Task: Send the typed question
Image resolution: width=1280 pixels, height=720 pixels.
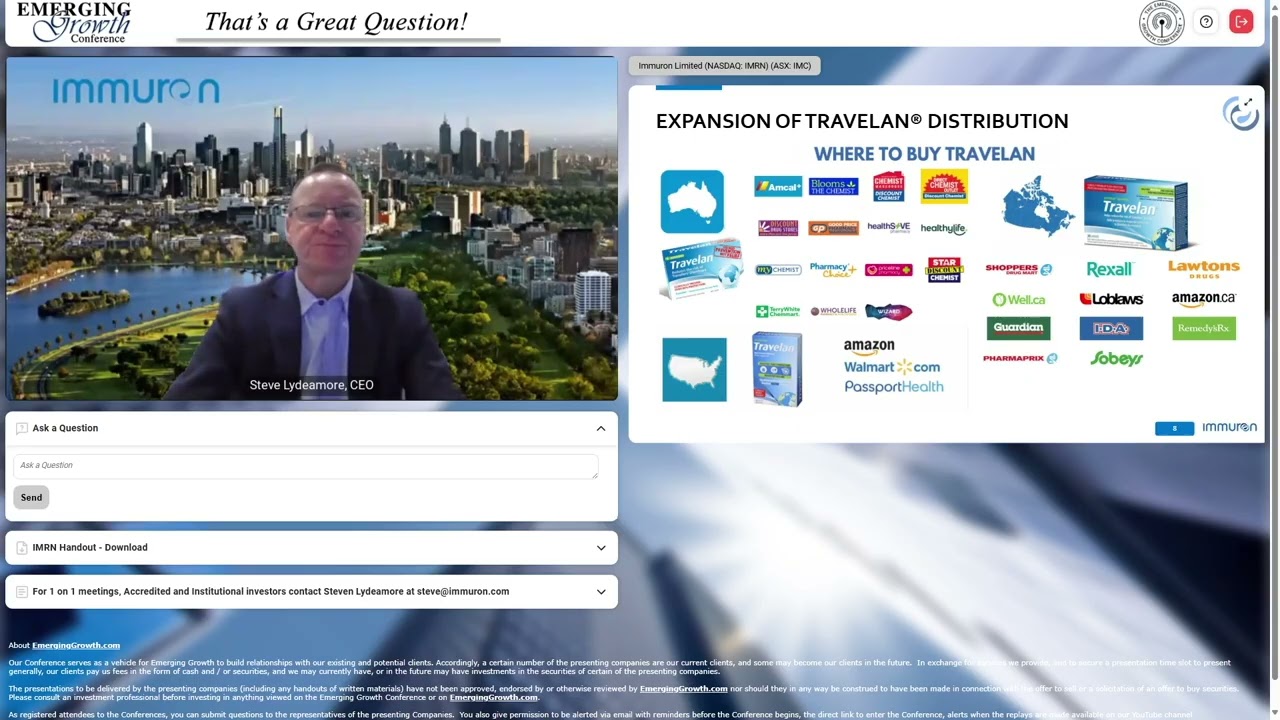Action: click(31, 497)
